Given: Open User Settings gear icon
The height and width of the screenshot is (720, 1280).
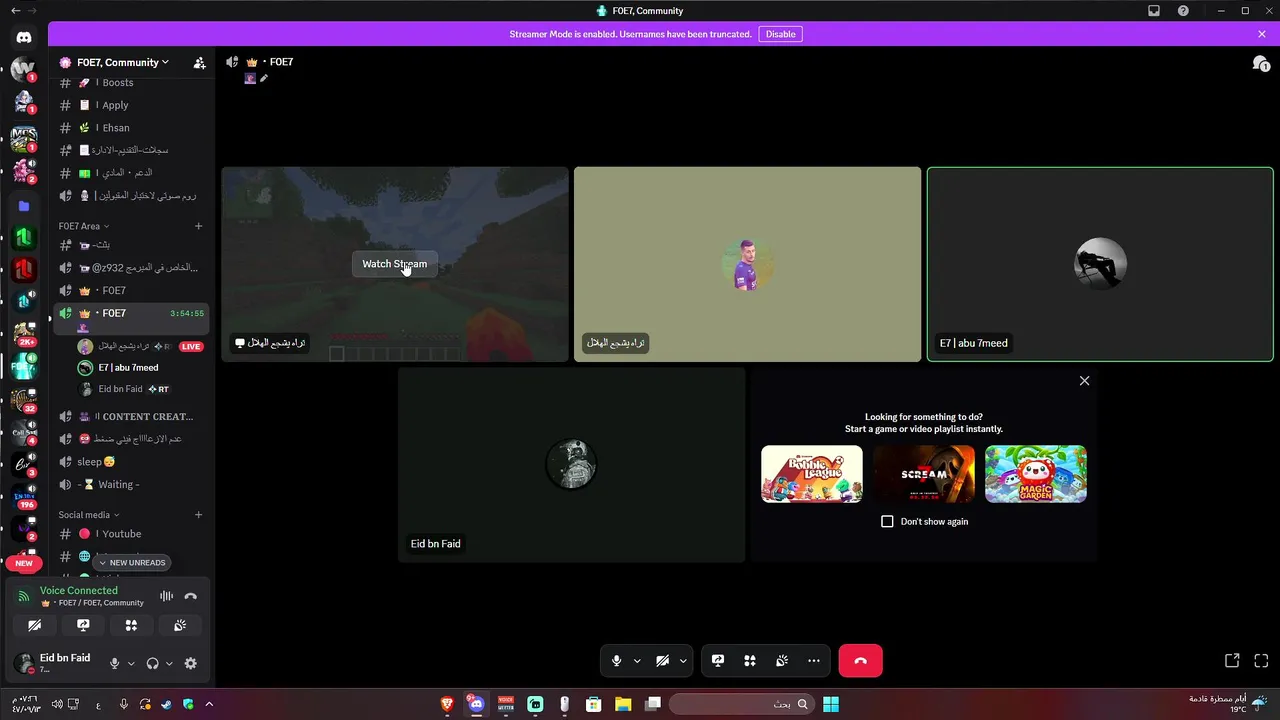Looking at the screenshot, I should pyautogui.click(x=191, y=663).
